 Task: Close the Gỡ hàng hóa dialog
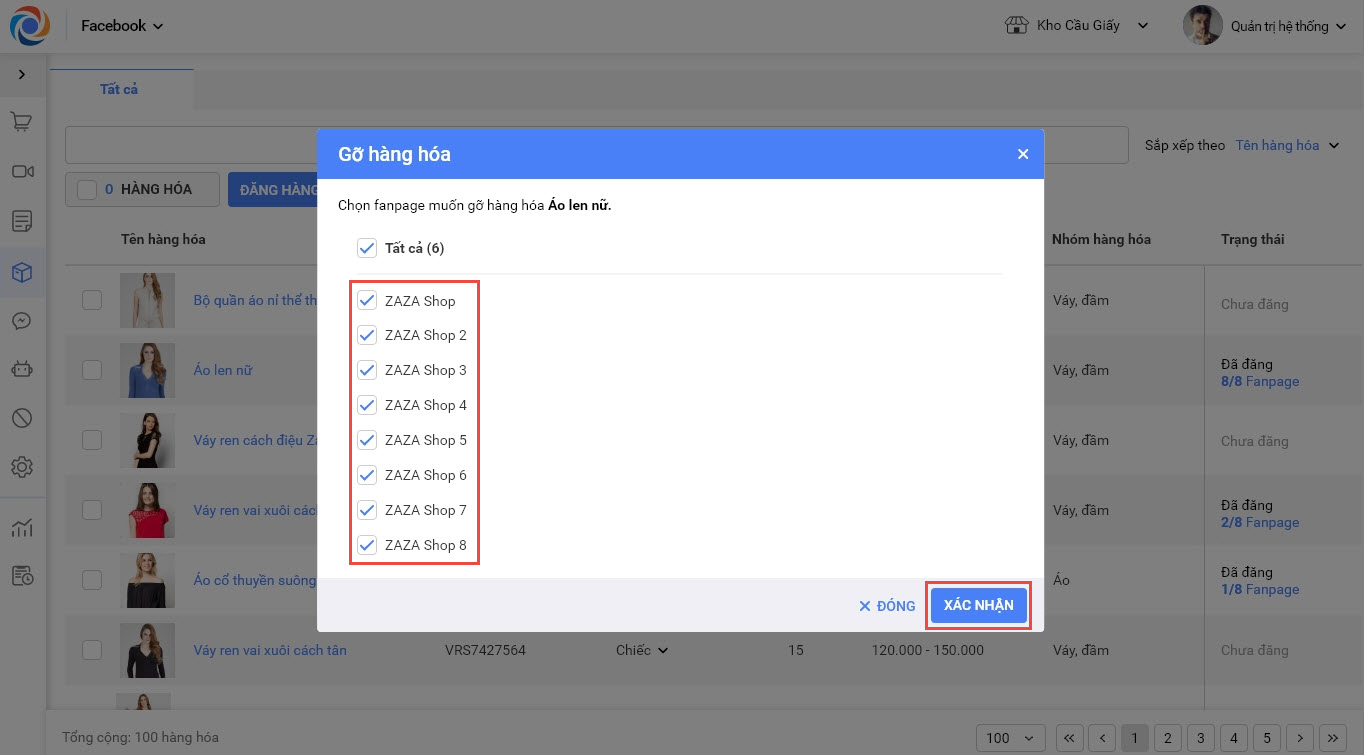click(1022, 154)
